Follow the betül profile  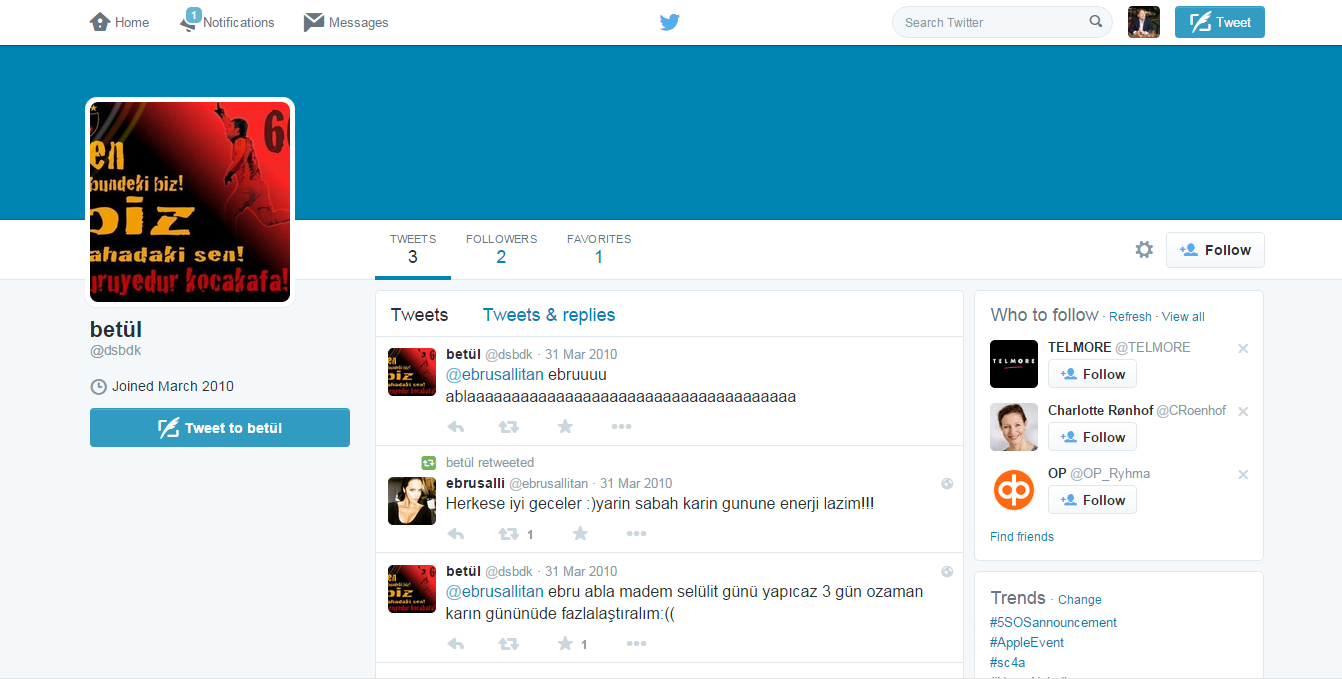1215,250
